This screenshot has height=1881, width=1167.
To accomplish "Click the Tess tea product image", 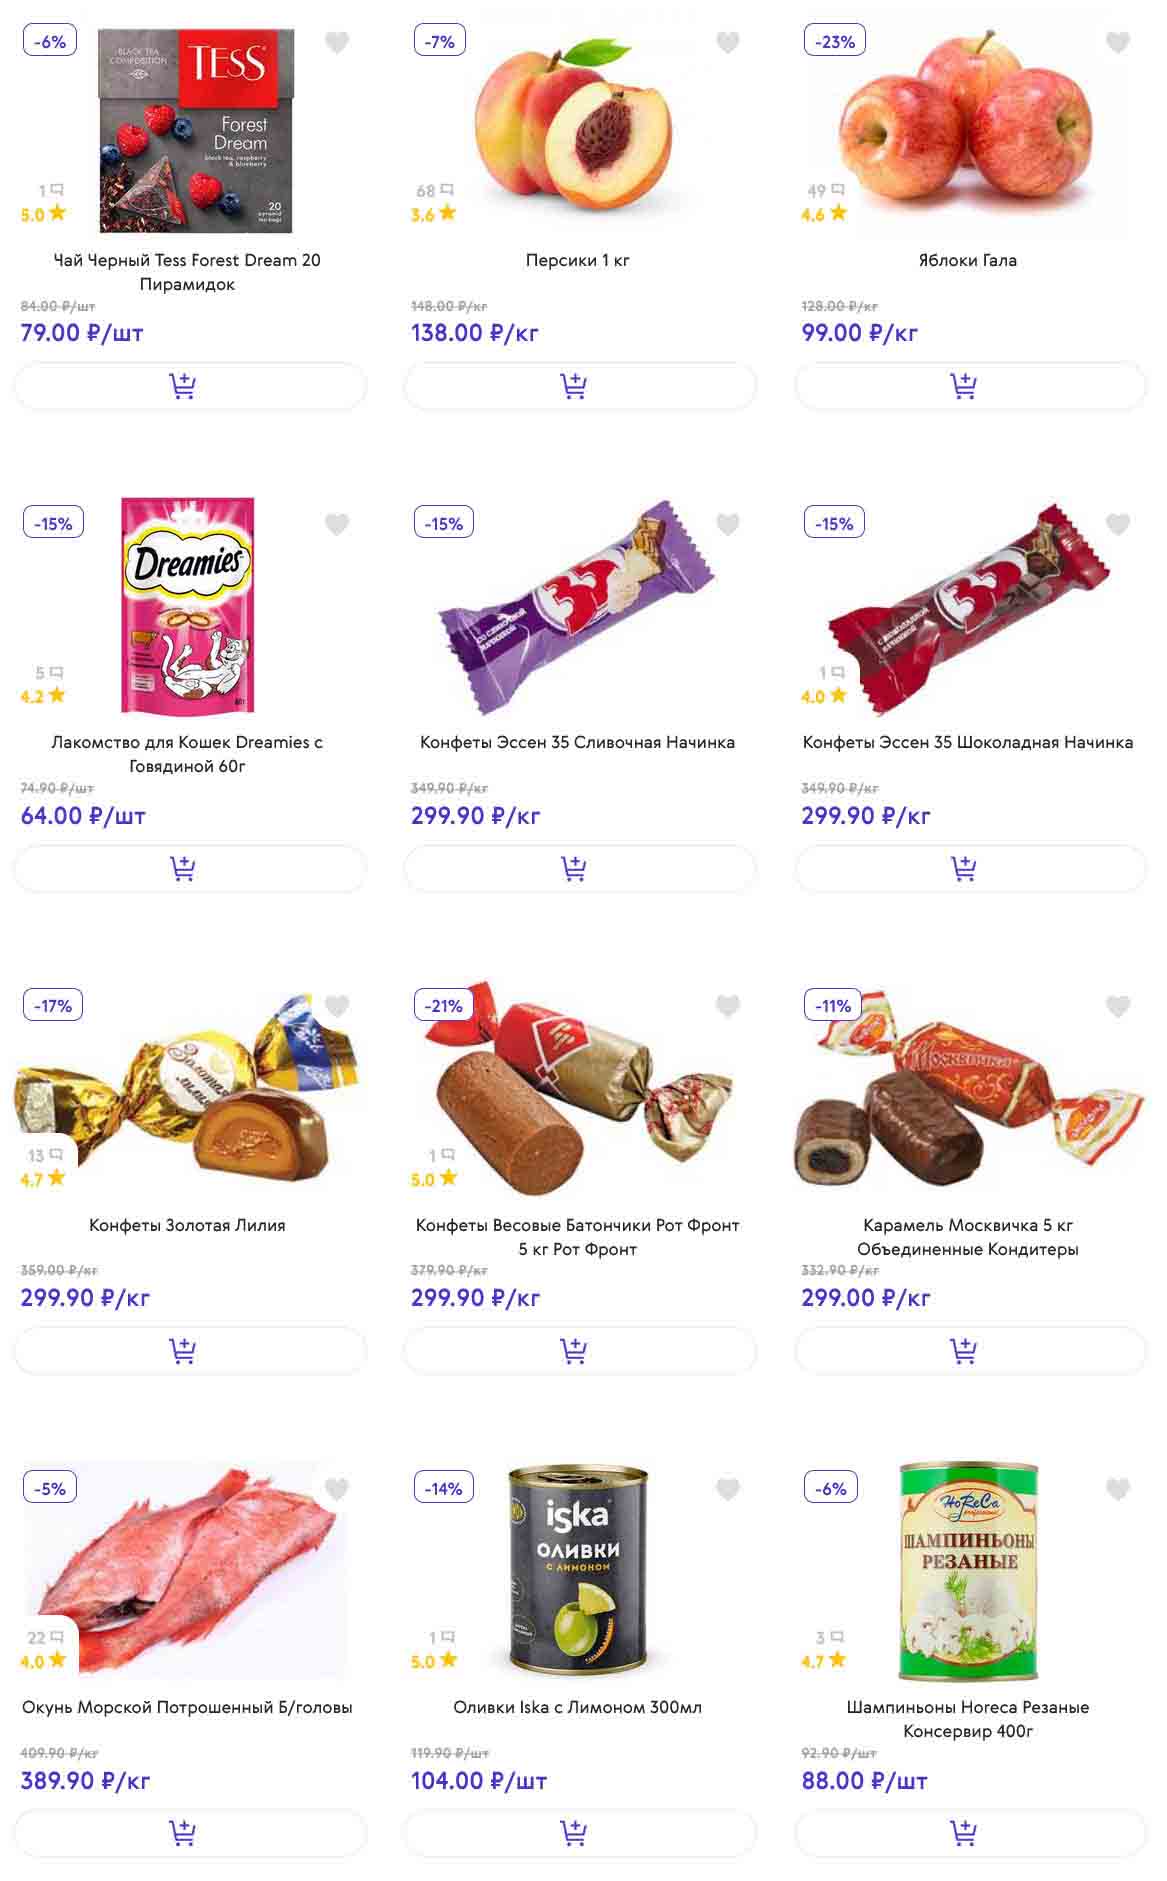I will 196,131.
